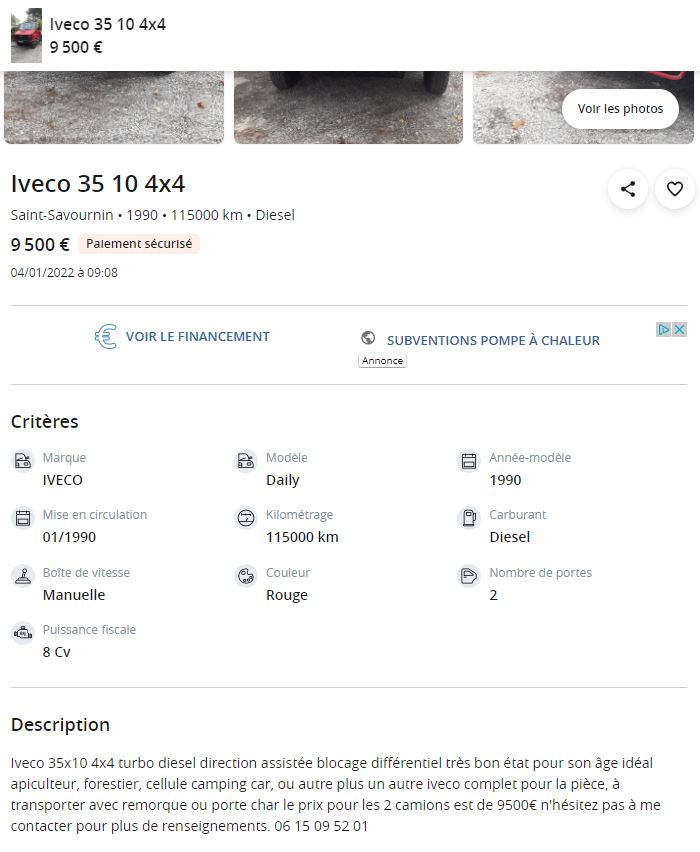Click the share icon button
The image size is (700, 852).
tap(628, 188)
